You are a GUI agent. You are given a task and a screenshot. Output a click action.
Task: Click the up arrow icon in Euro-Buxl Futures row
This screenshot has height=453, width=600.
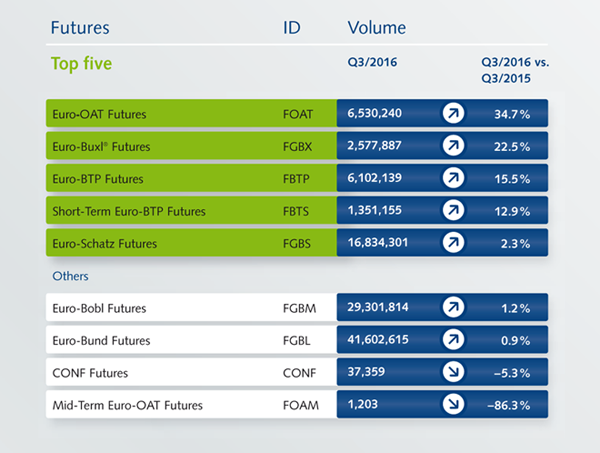(x=455, y=146)
